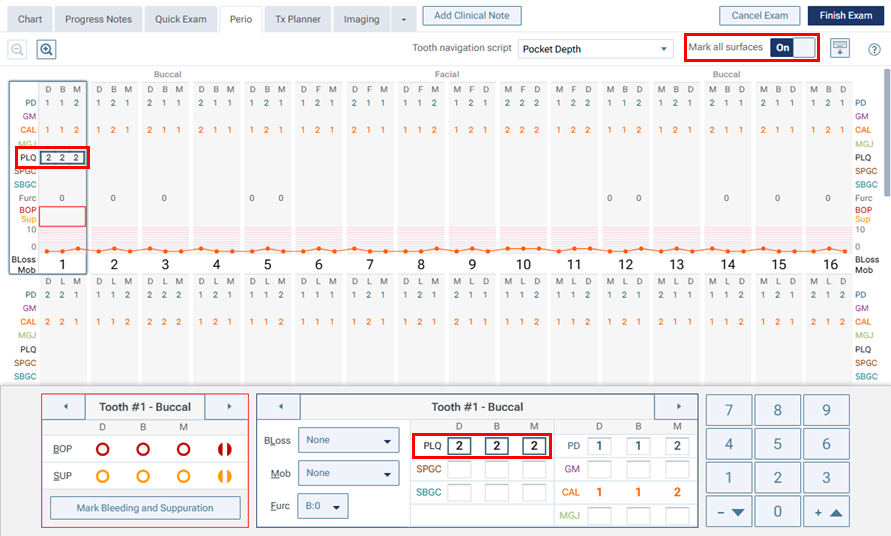Go to previous tooth in bleeding panel
891x536 pixels.
coord(66,407)
